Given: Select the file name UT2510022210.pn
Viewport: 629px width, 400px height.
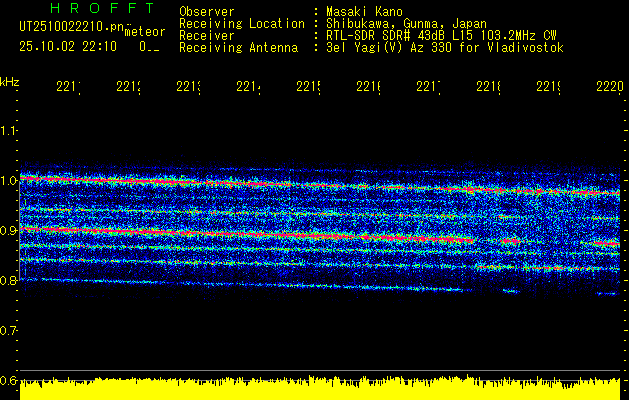Looking at the screenshot, I should coord(71,27).
